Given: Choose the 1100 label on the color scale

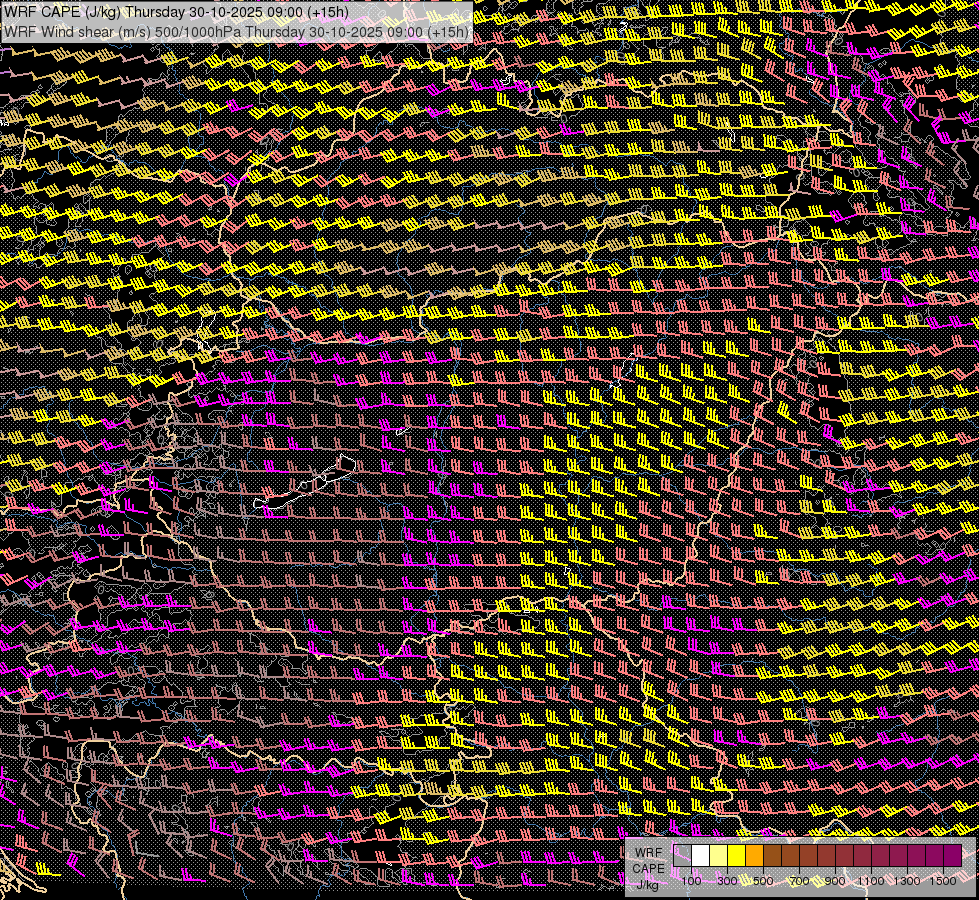Looking at the screenshot, I should tap(871, 881).
